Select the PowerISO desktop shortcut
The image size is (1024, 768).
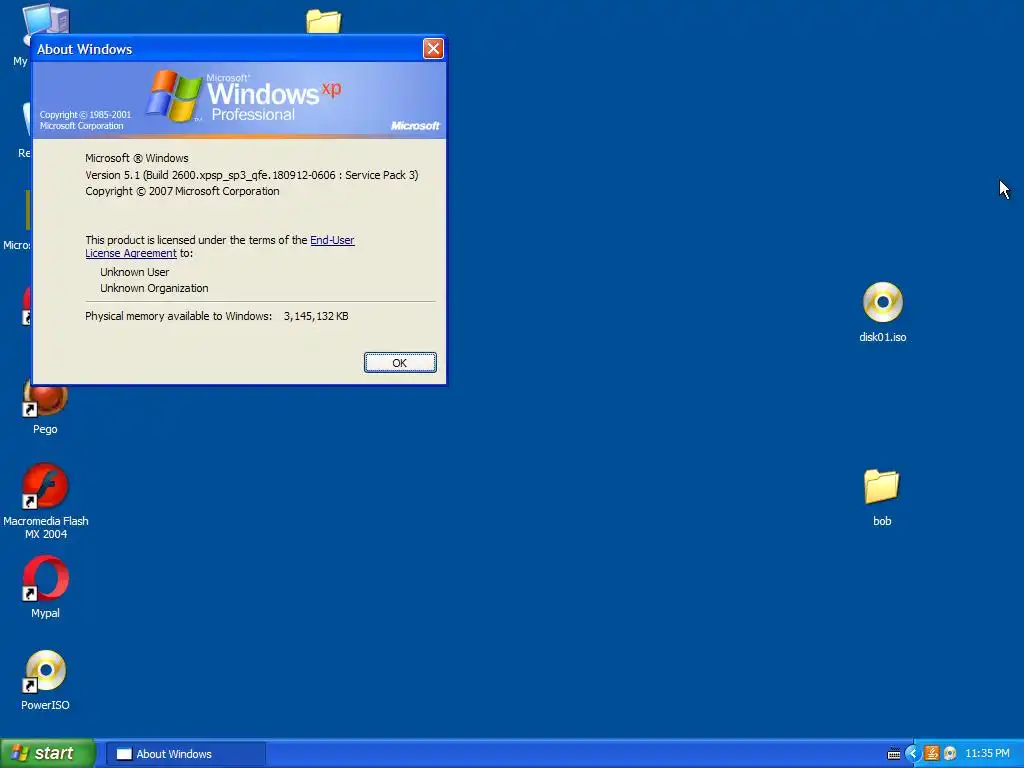pyautogui.click(x=45, y=680)
